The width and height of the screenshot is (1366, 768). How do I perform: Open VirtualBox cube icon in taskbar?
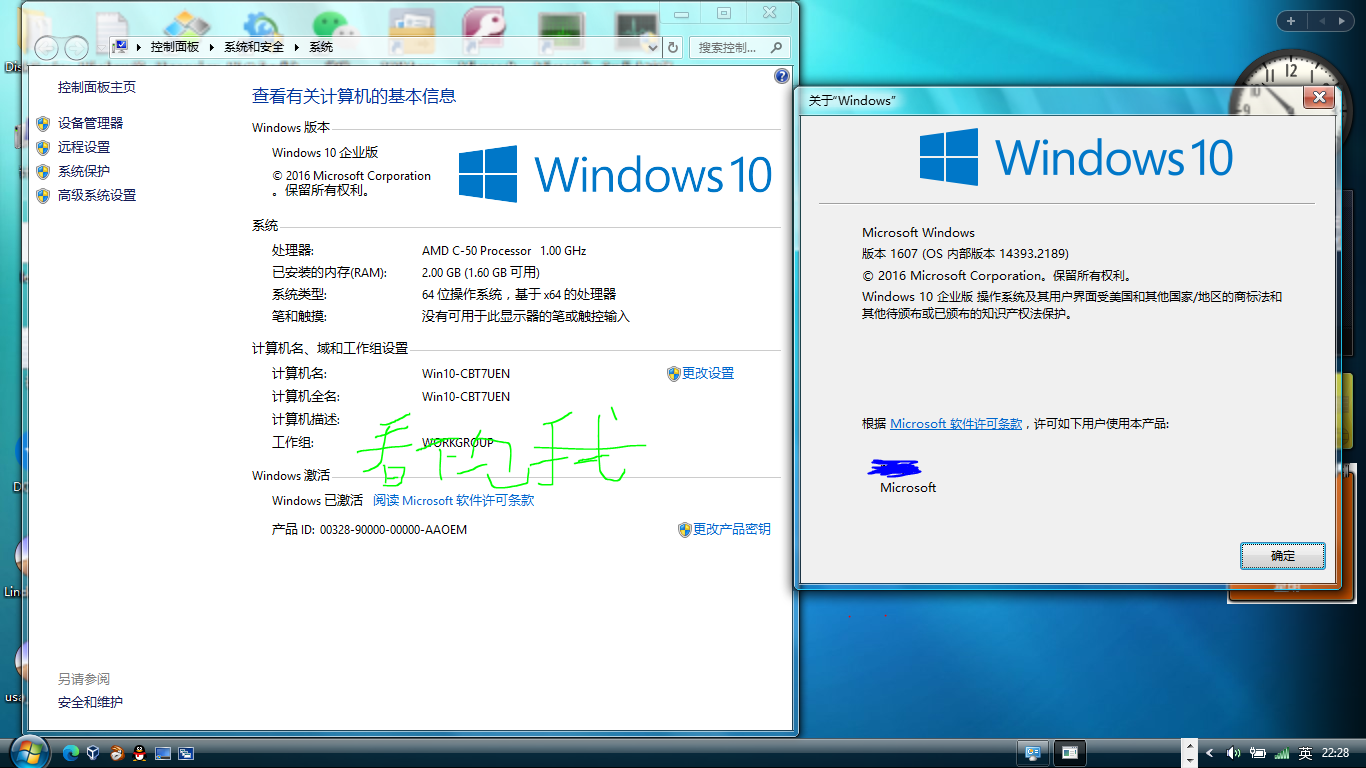pos(93,753)
